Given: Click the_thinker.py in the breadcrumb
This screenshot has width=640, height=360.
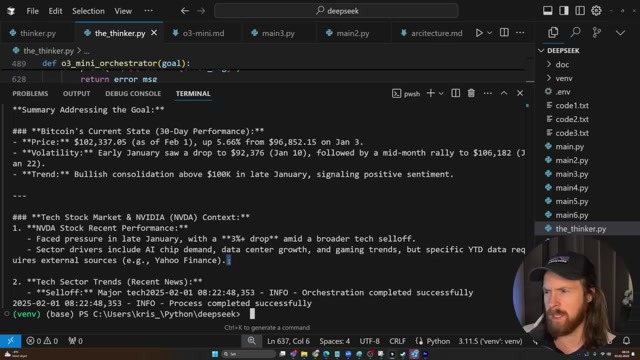Looking at the screenshot, I should 48,51.
